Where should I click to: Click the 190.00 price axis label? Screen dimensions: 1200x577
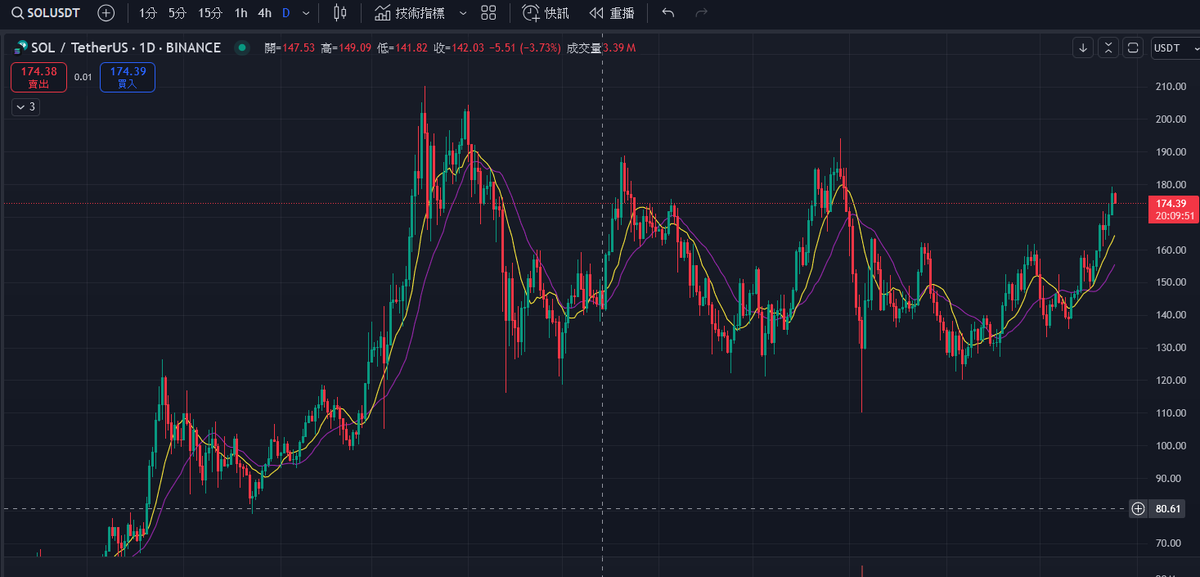pos(1170,152)
